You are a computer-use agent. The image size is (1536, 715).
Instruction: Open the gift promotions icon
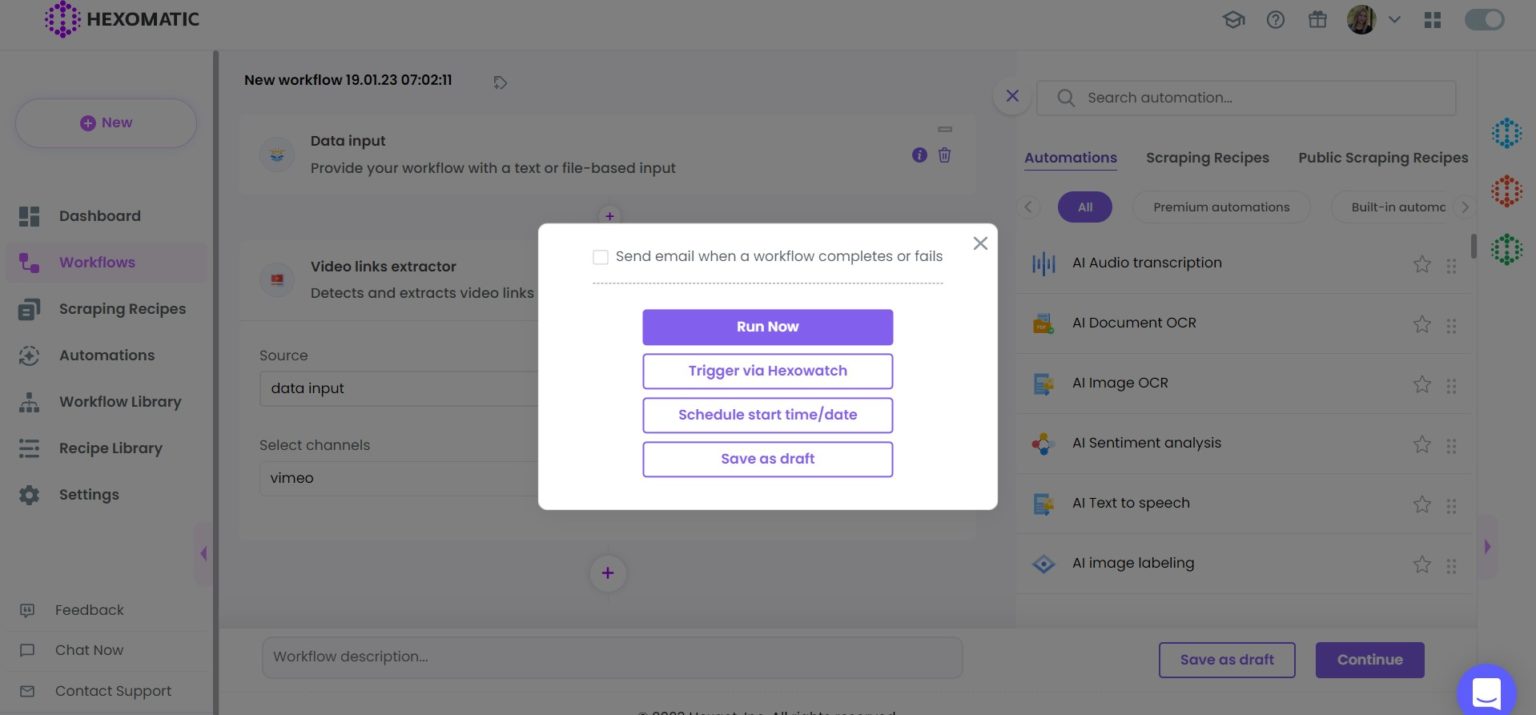[1317, 19]
